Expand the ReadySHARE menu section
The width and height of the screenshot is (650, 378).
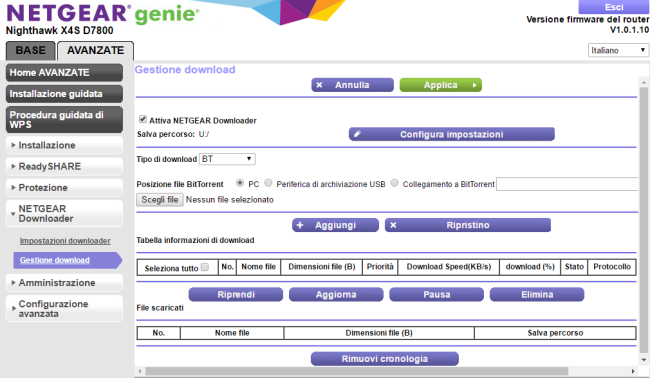[x=64, y=166]
